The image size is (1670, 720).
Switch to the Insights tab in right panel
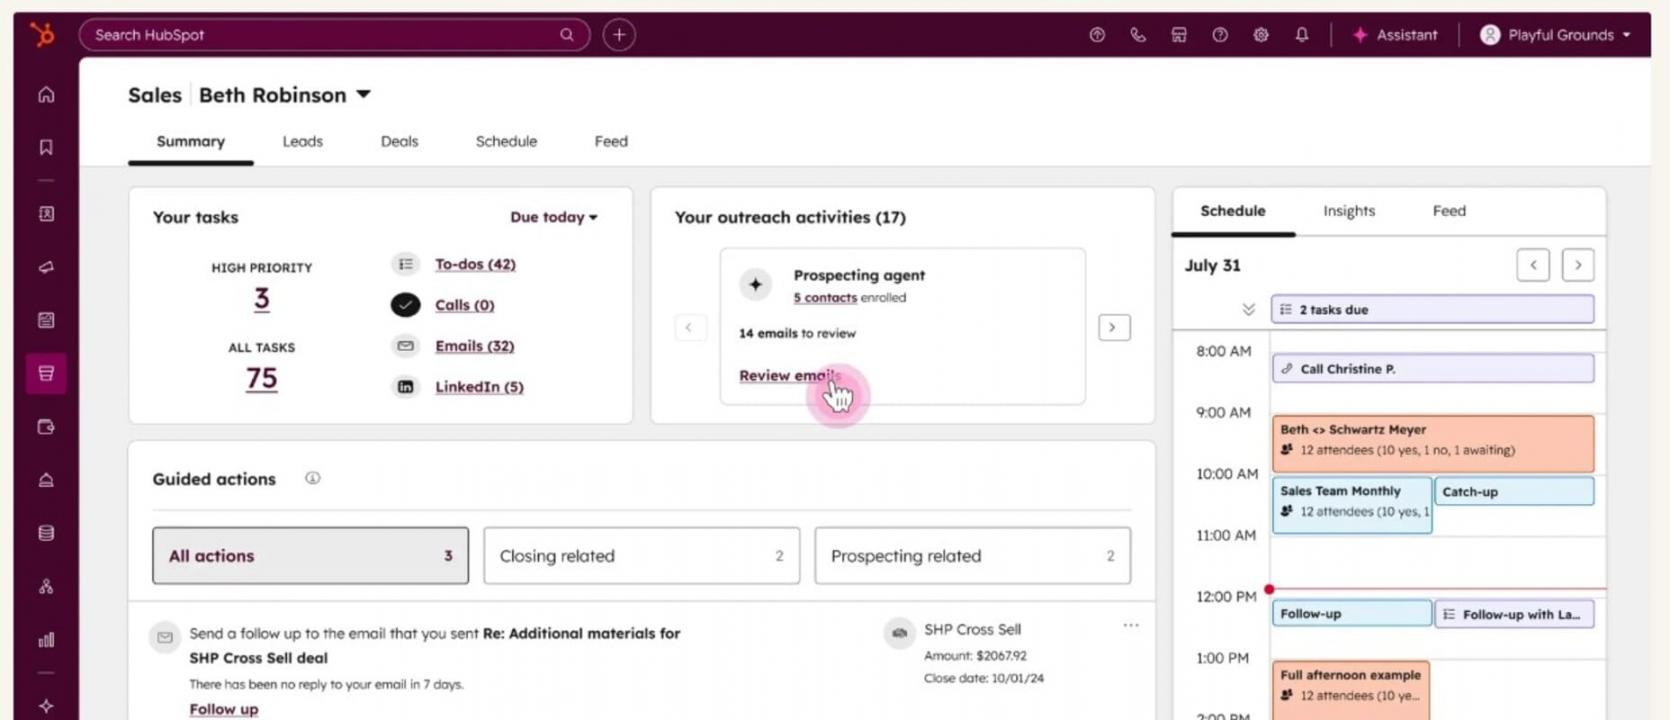pyautogui.click(x=1349, y=211)
